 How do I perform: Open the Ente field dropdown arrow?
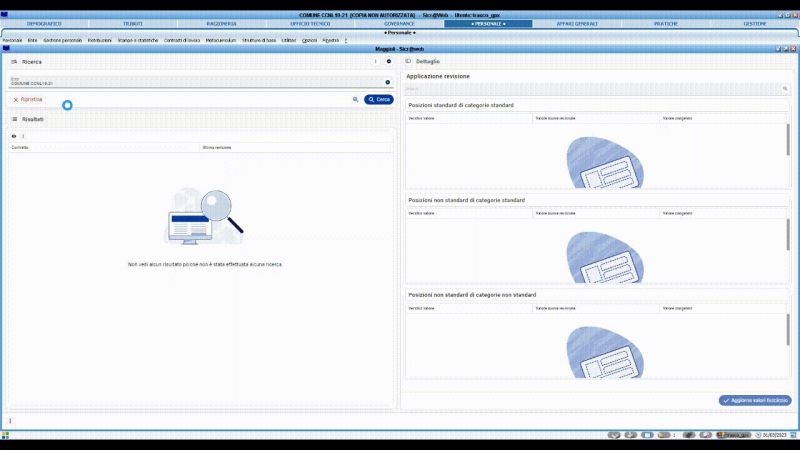[x=388, y=82]
